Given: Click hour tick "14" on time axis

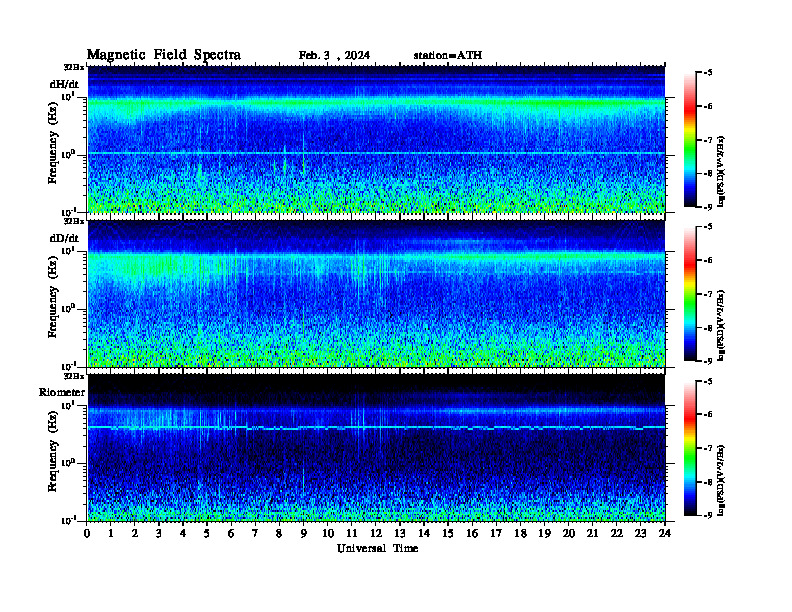Looking at the screenshot, I should click(424, 534).
